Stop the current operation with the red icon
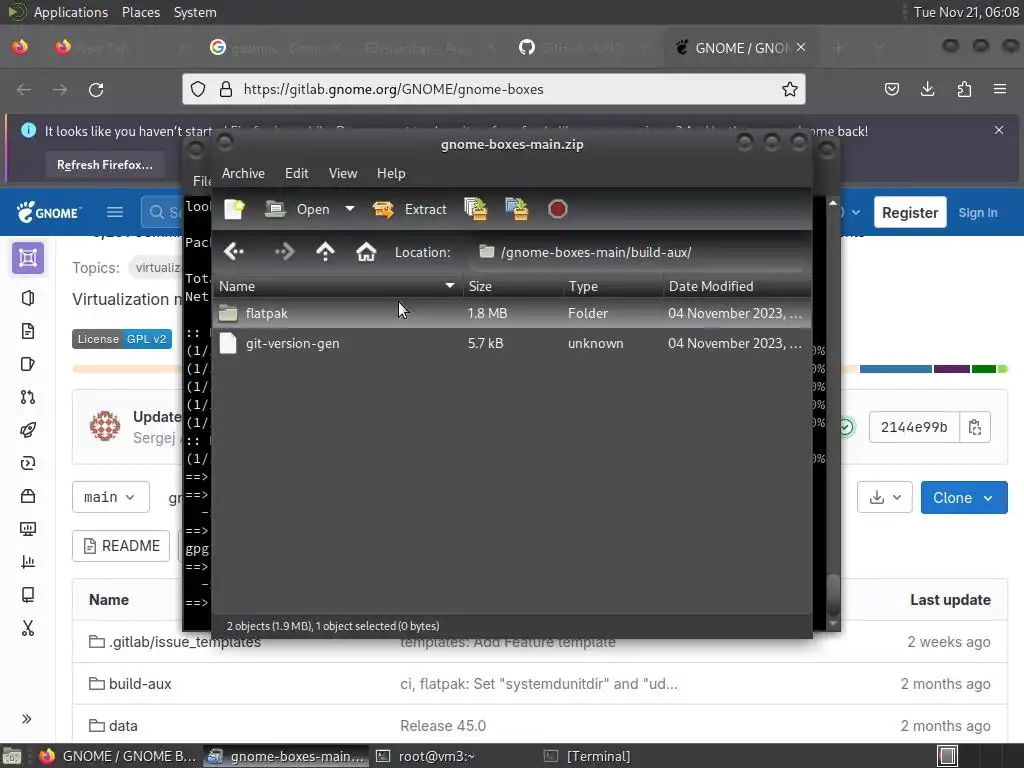Viewport: 1024px width, 768px height. [558, 209]
